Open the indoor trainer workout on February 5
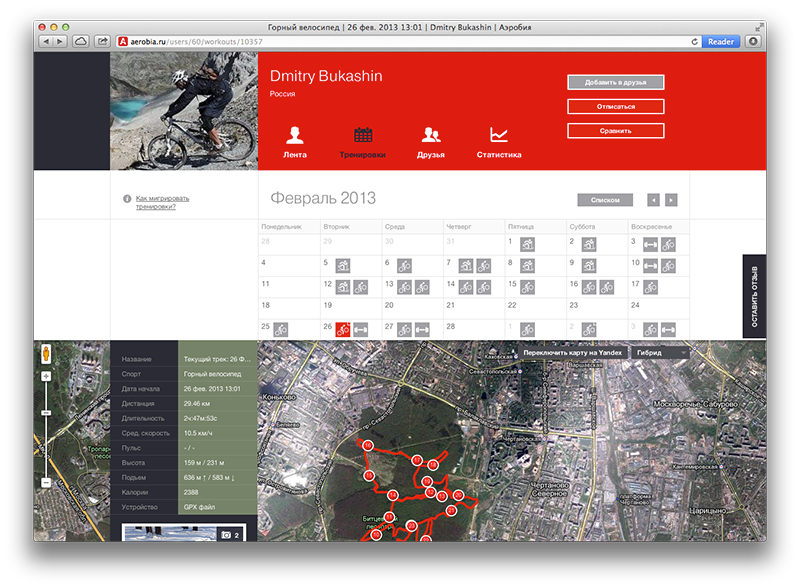The height and width of the screenshot is (588, 800). click(343, 266)
